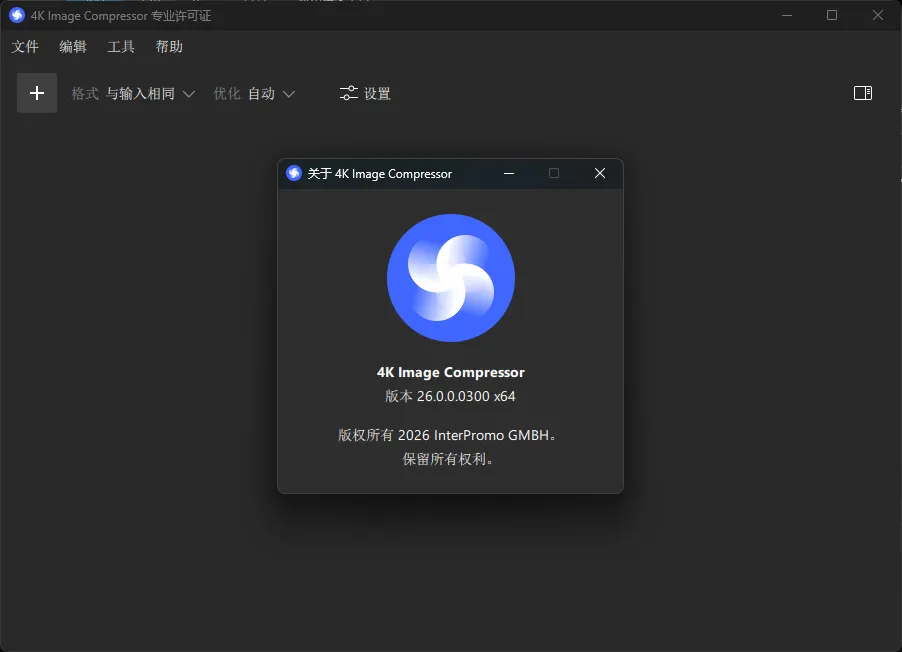Open the 设置 settings sliders button
This screenshot has width=902, height=652.
(x=365, y=93)
